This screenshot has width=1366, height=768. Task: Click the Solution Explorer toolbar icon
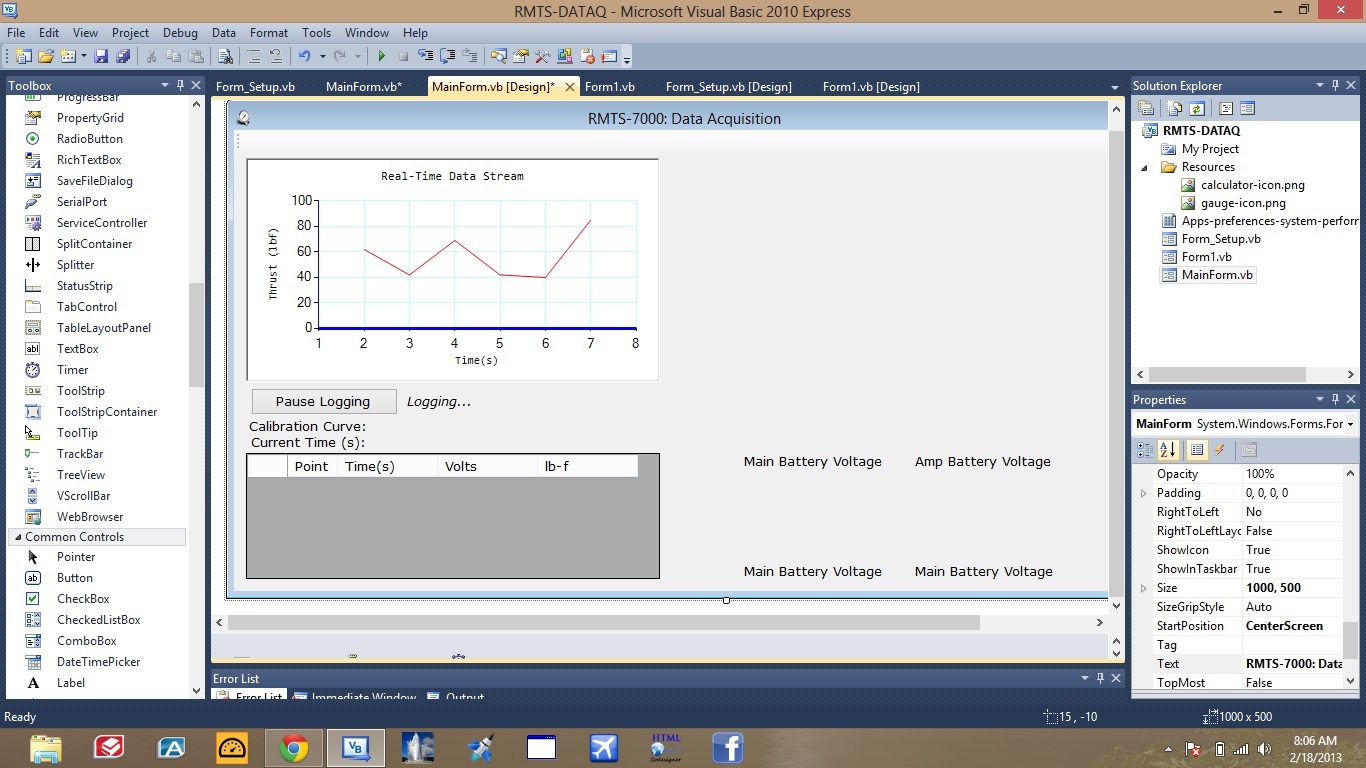[x=497, y=57]
